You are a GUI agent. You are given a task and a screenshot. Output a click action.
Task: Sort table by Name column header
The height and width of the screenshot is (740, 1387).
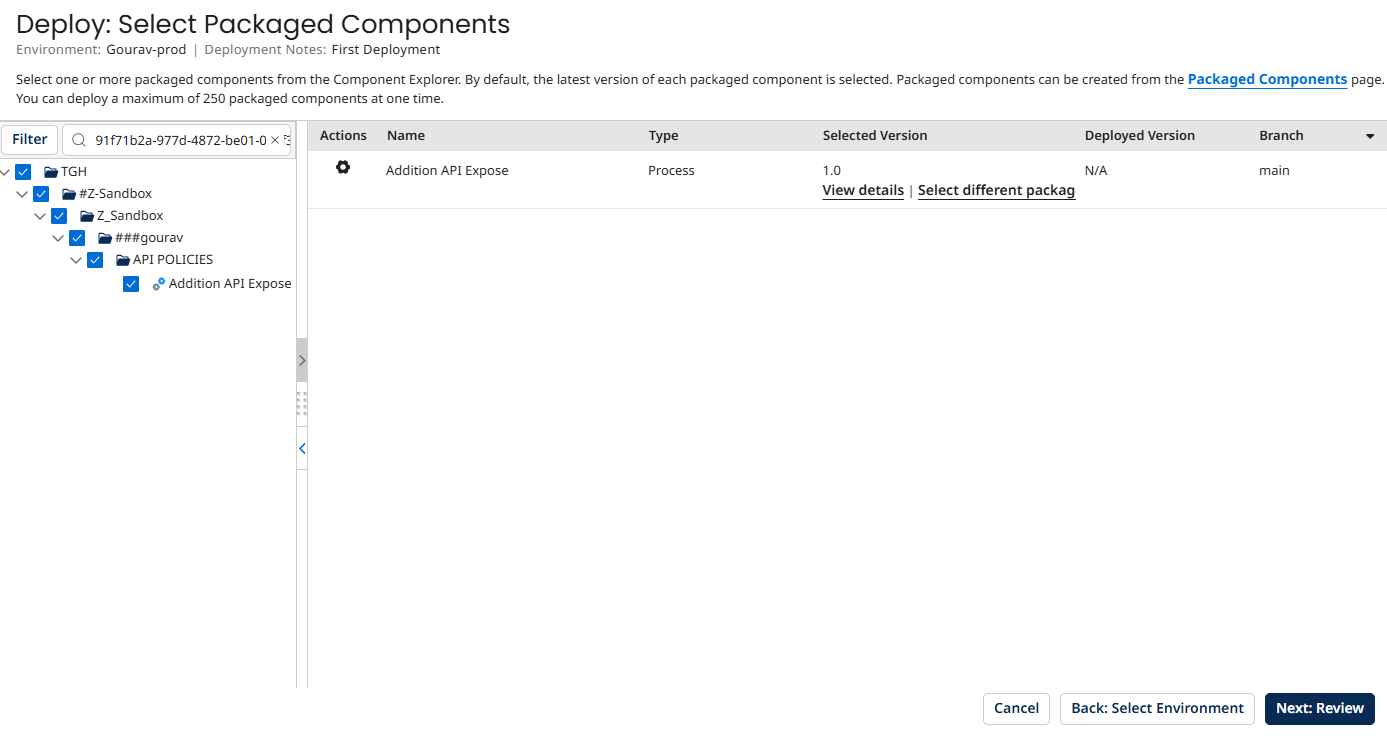click(405, 136)
